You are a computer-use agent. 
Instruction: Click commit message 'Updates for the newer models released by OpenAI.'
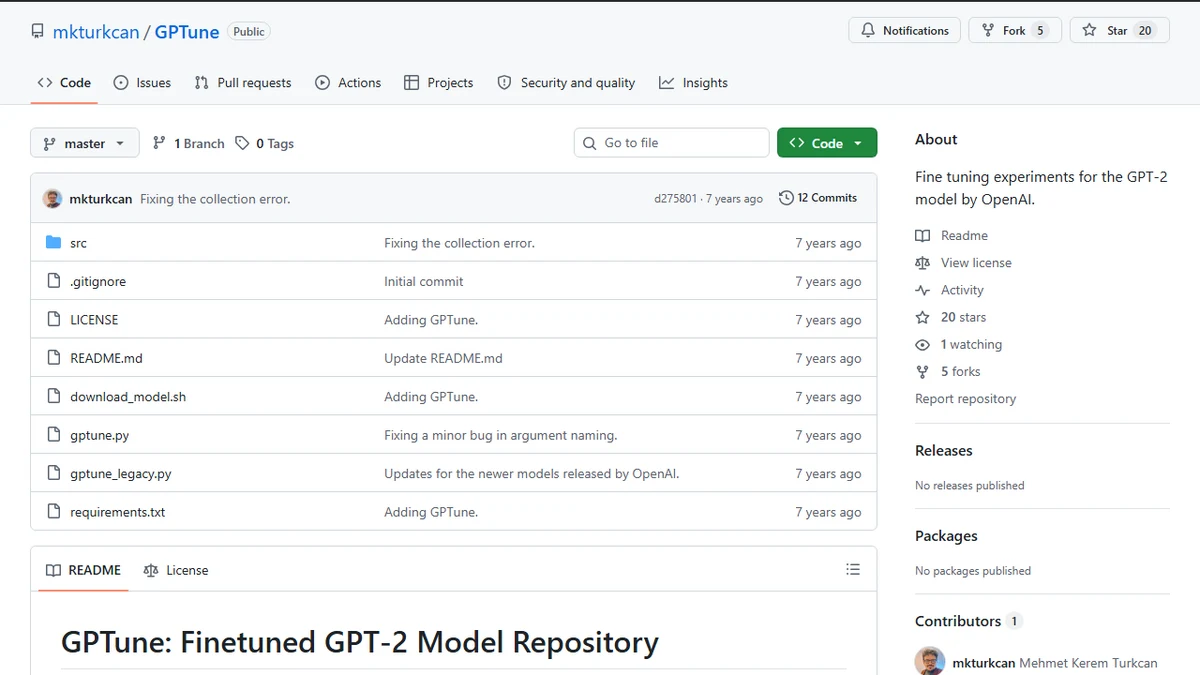tap(532, 474)
